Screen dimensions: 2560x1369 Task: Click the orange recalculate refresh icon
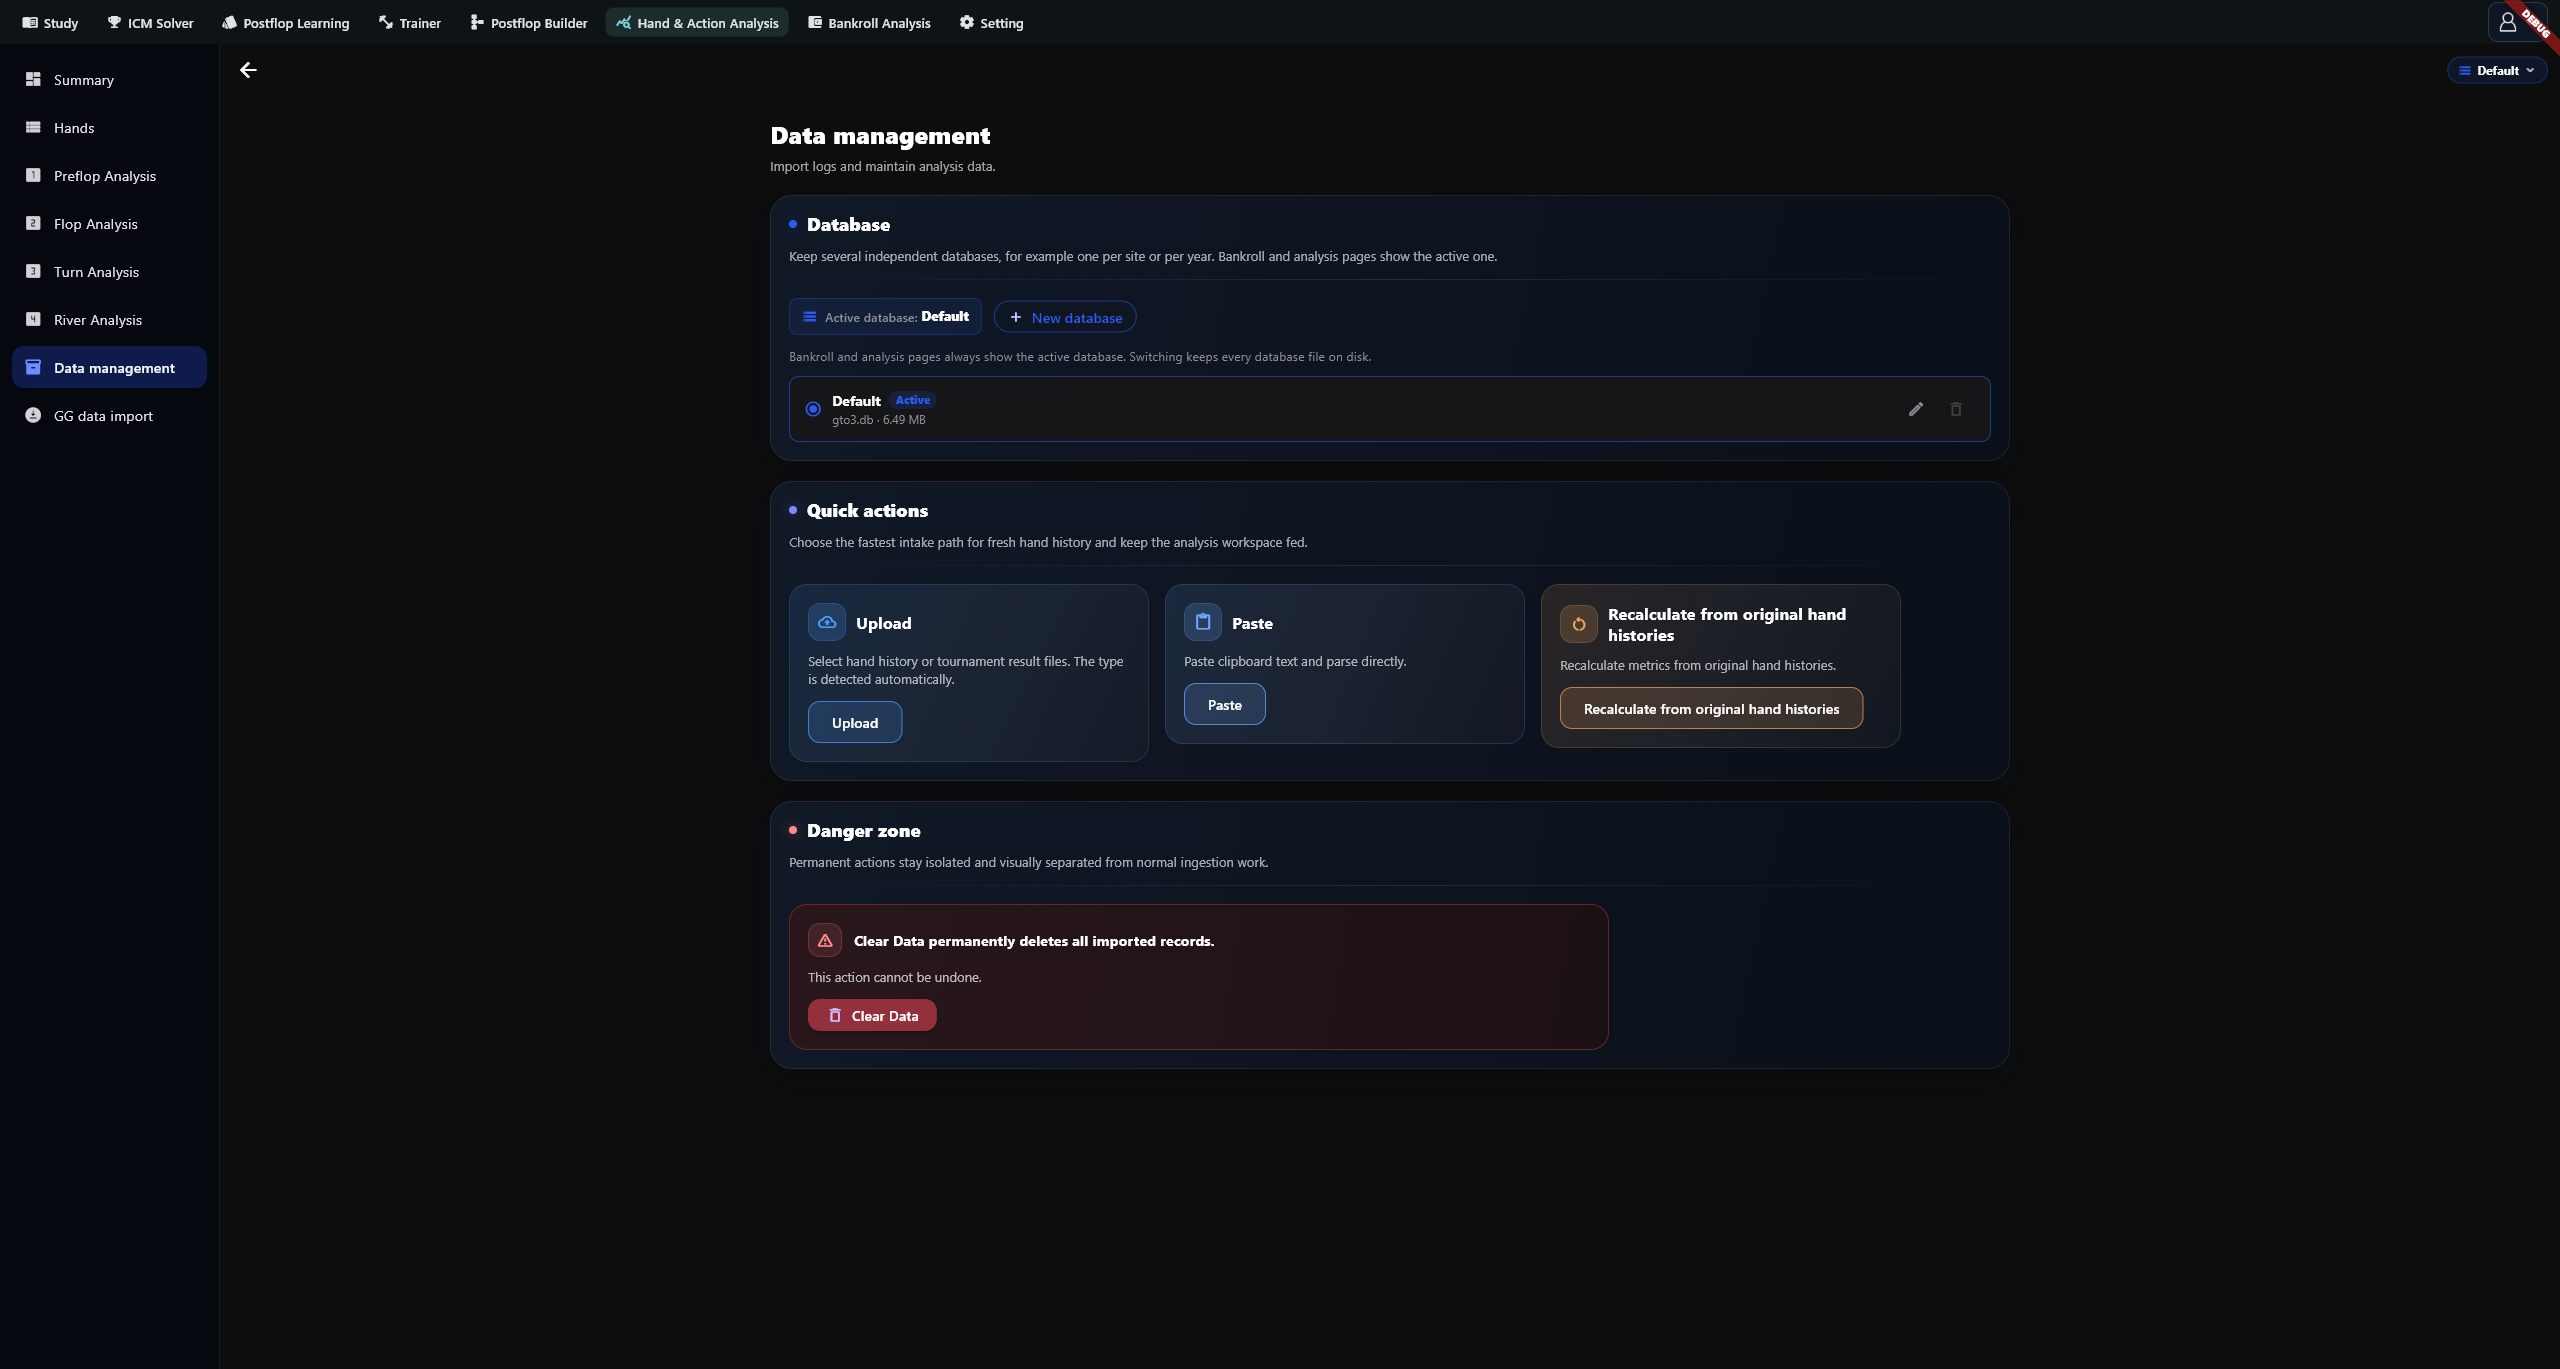[1579, 624]
